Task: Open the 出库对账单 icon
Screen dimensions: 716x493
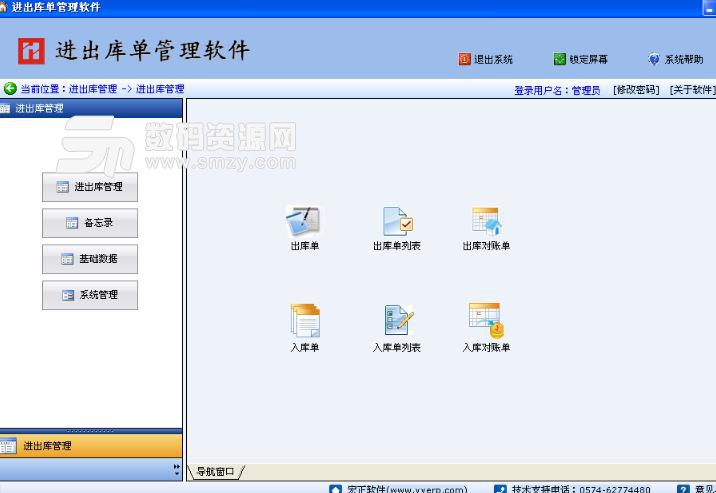Action: 486,221
